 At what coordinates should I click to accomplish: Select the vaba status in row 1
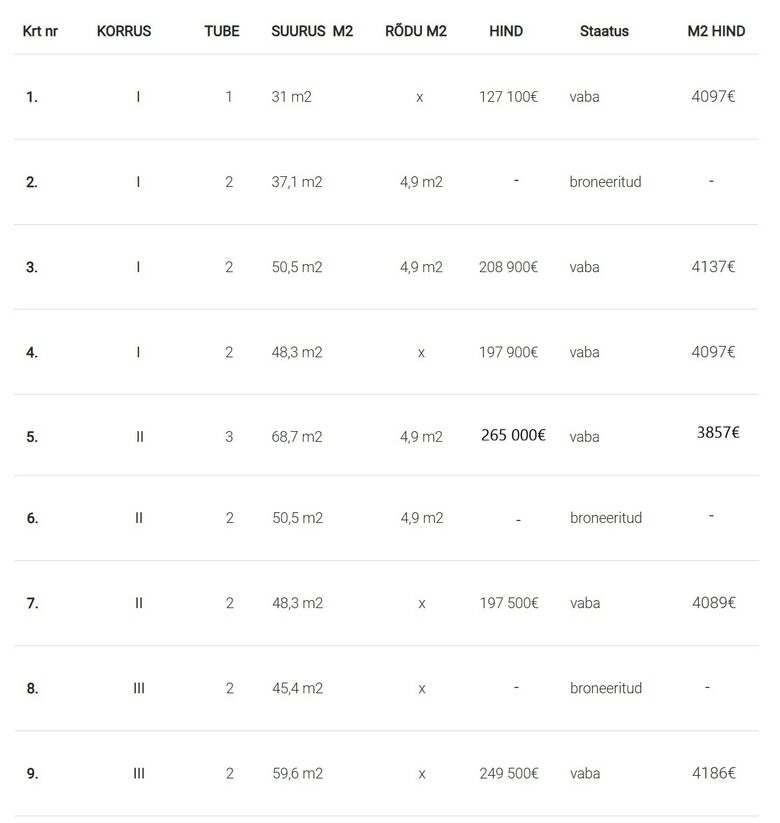click(x=585, y=97)
